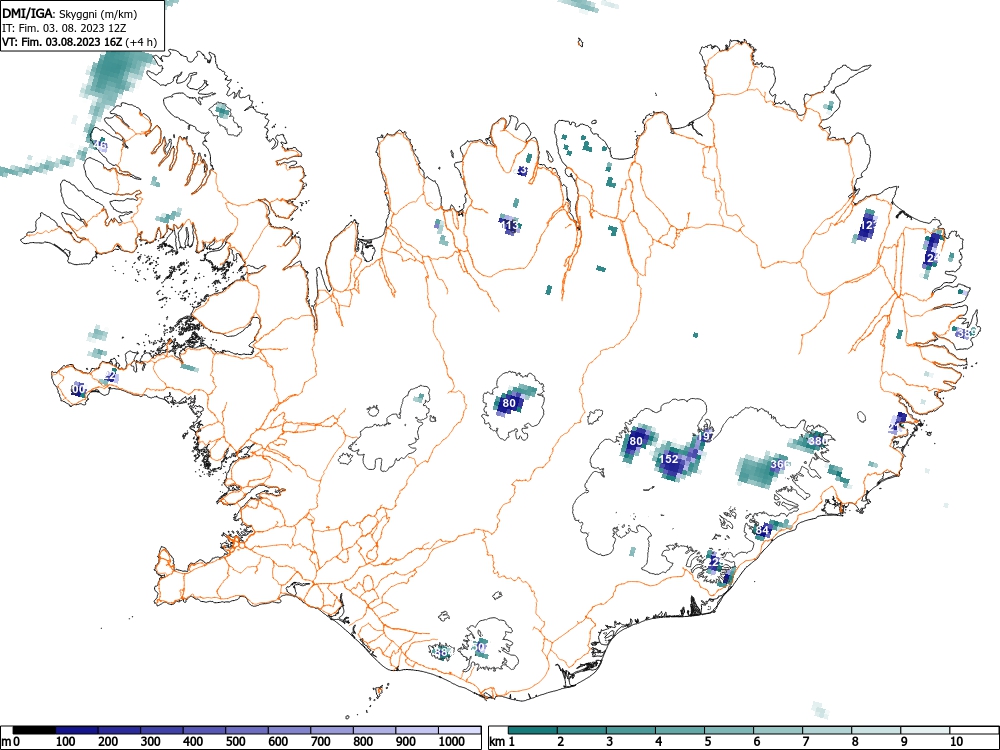
Task: Pick the darkest teal swatch between km 1 and 2
Action: [533, 730]
